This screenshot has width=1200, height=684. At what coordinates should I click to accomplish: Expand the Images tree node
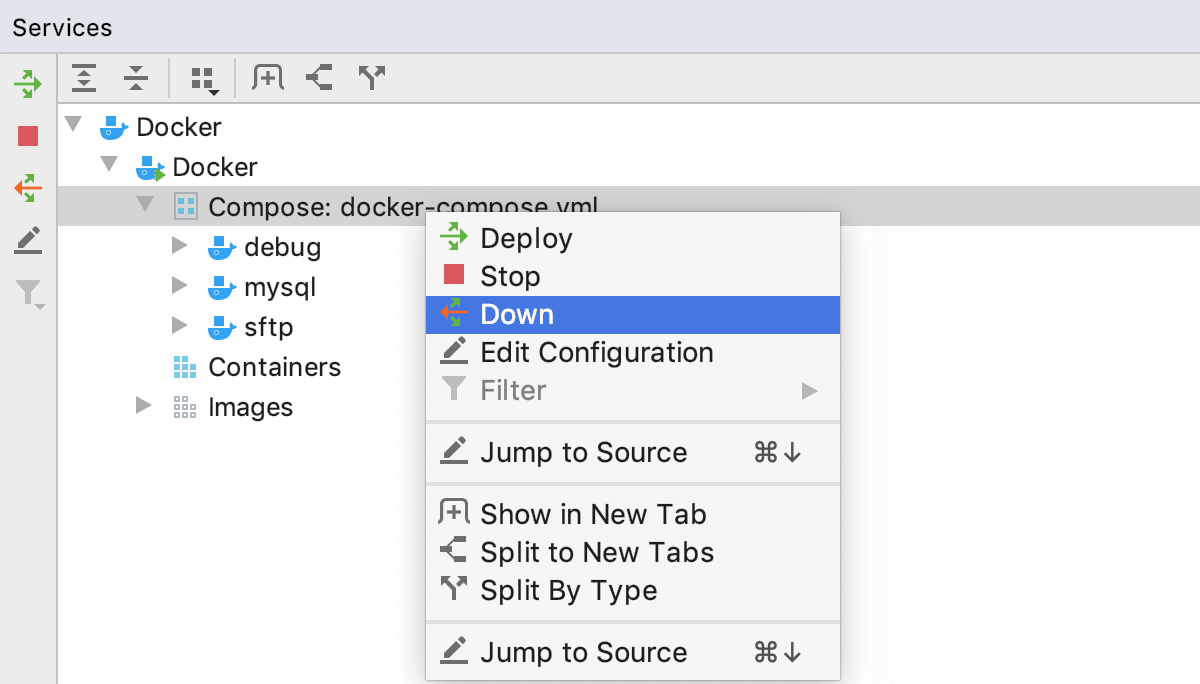145,407
